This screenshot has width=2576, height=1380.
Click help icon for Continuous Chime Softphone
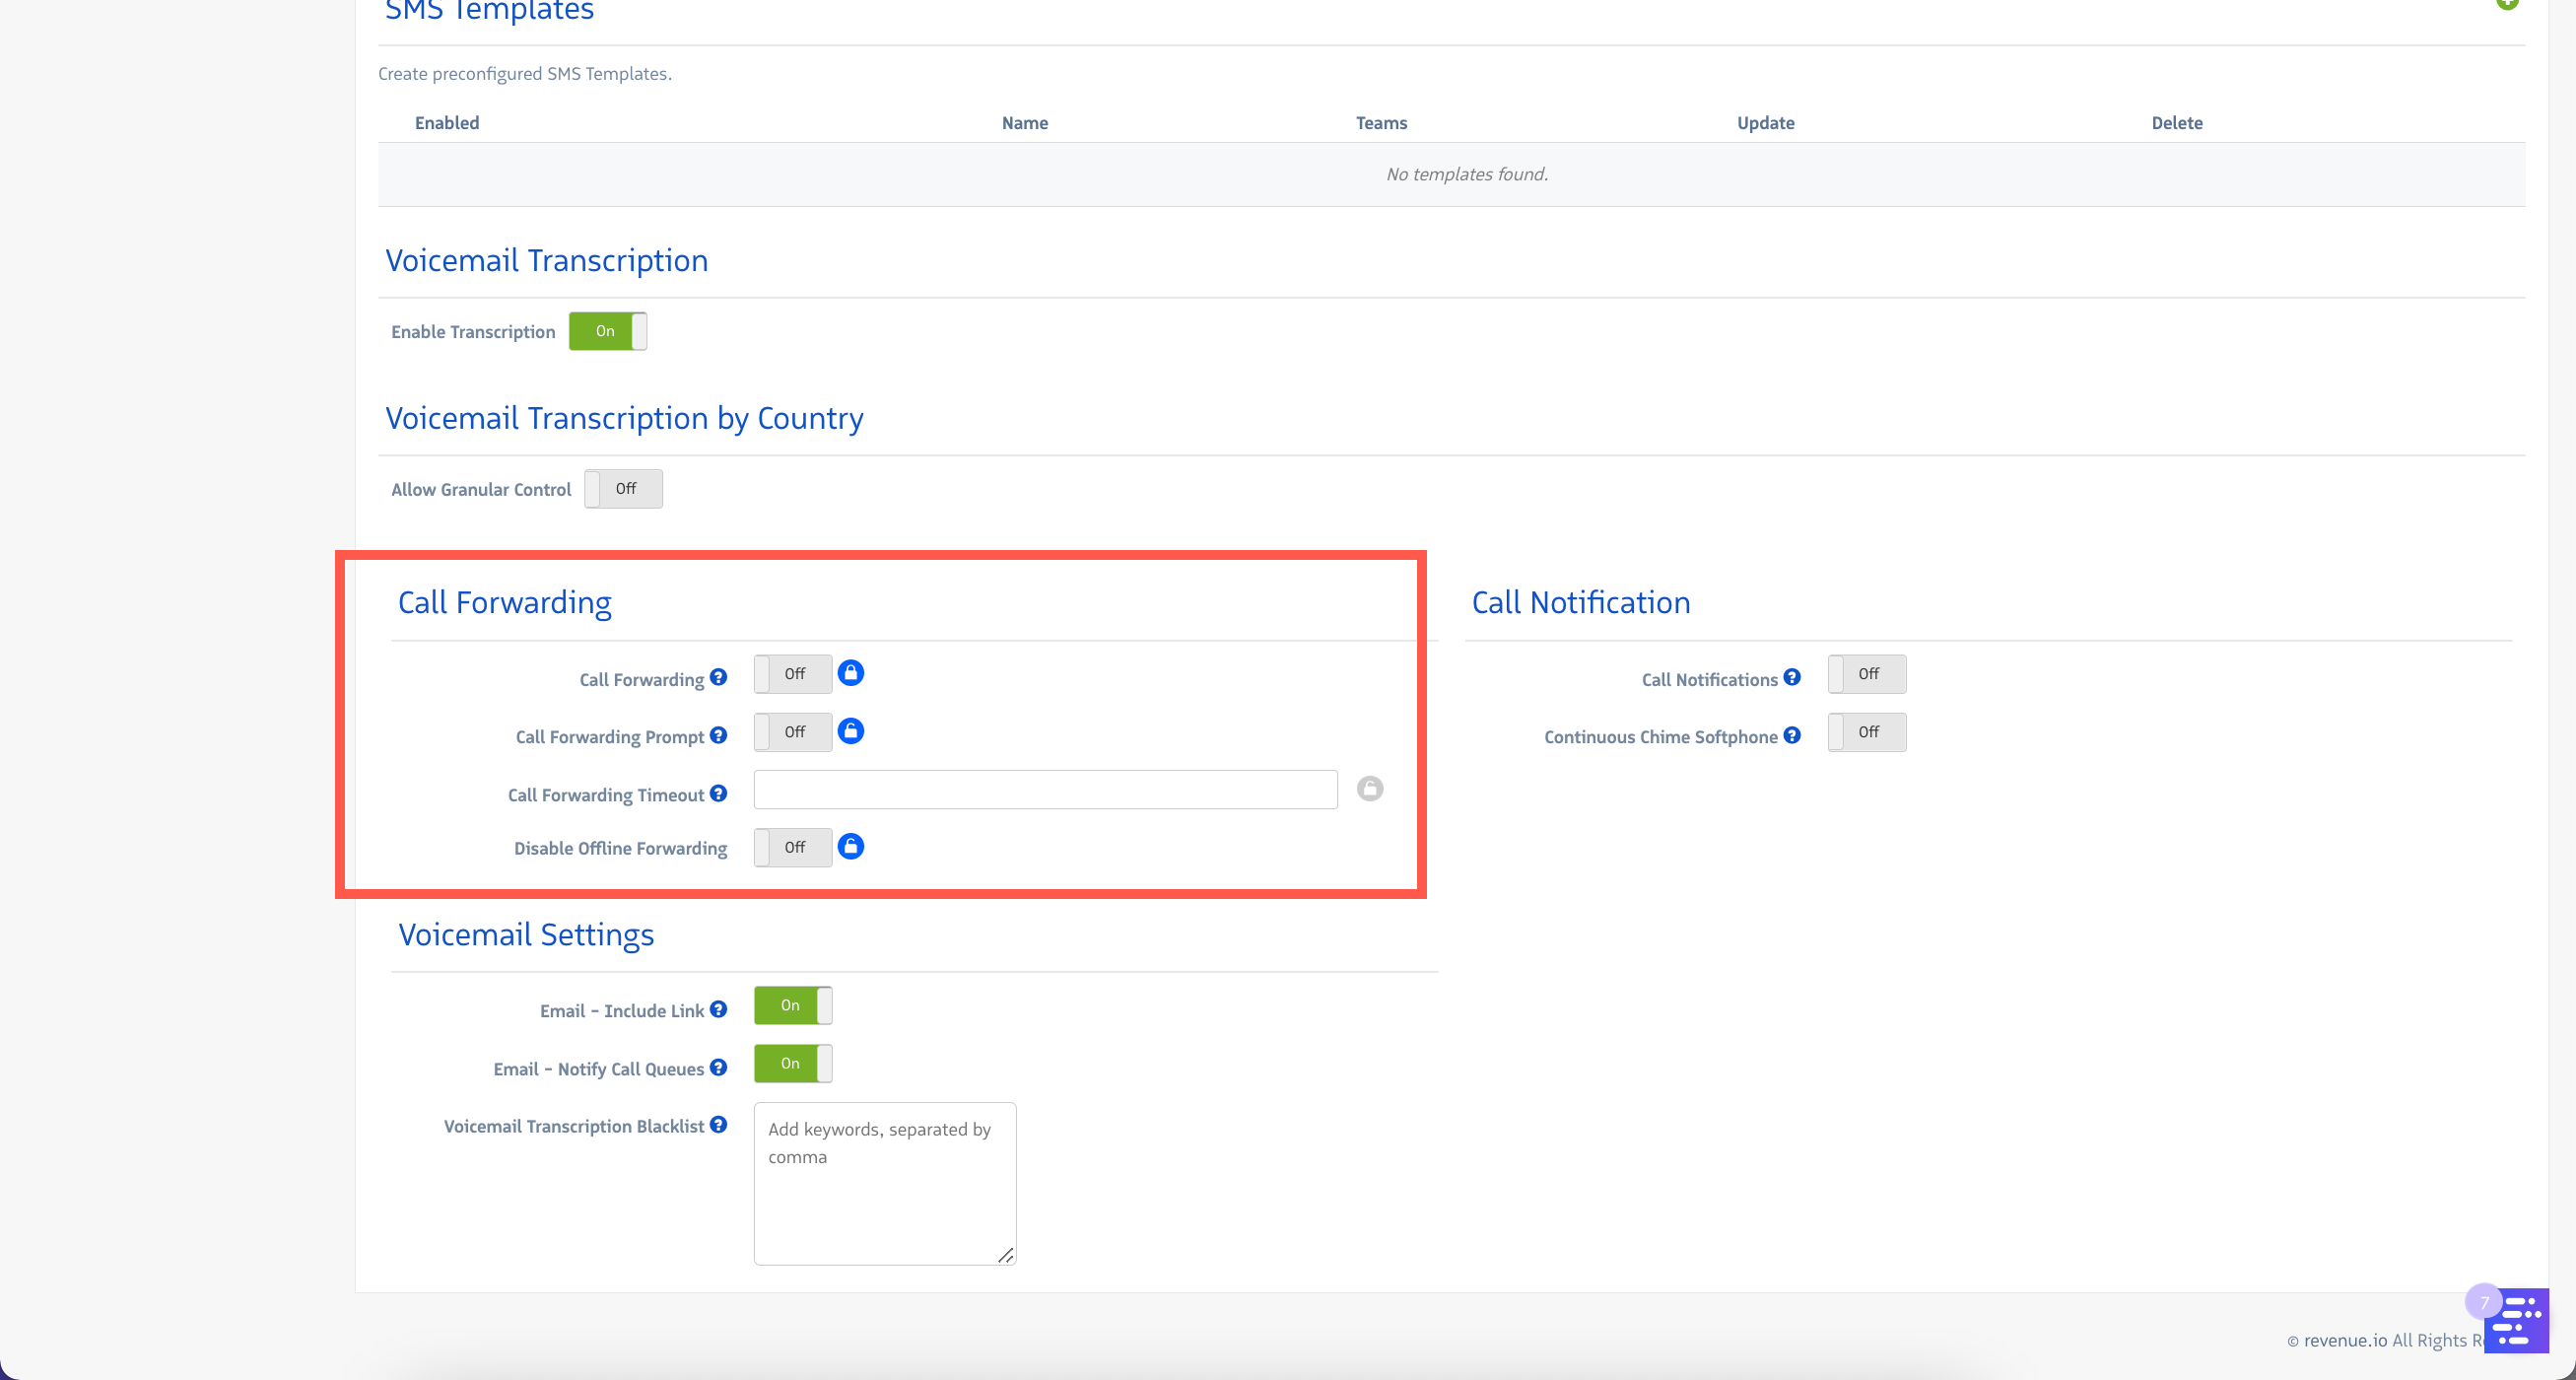1791,736
